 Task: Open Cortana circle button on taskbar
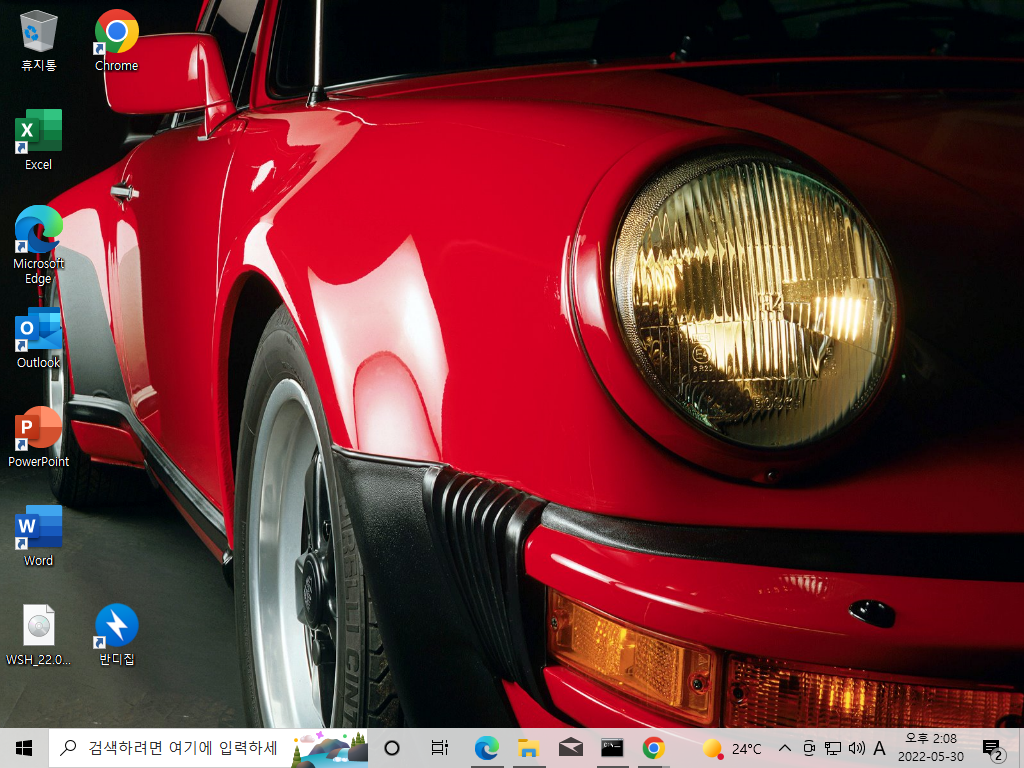392,748
